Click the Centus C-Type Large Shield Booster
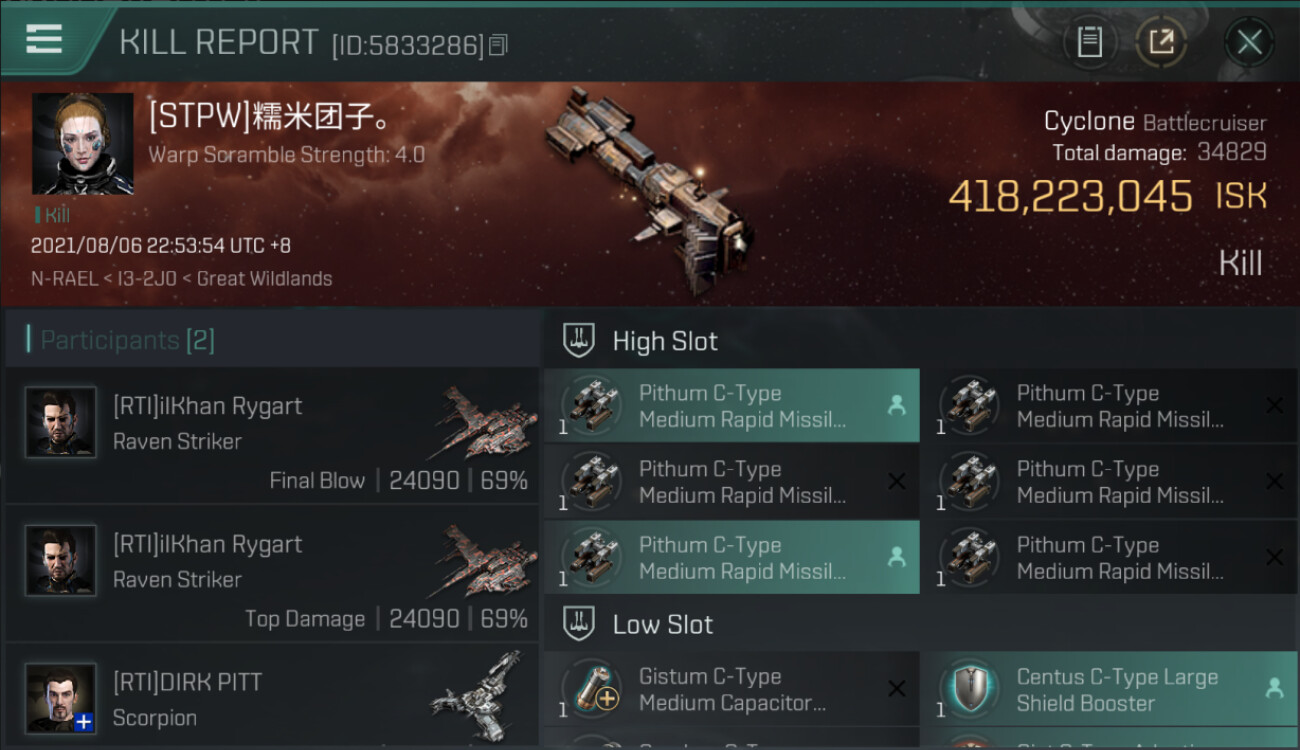The height and width of the screenshot is (750, 1300). (1109, 689)
